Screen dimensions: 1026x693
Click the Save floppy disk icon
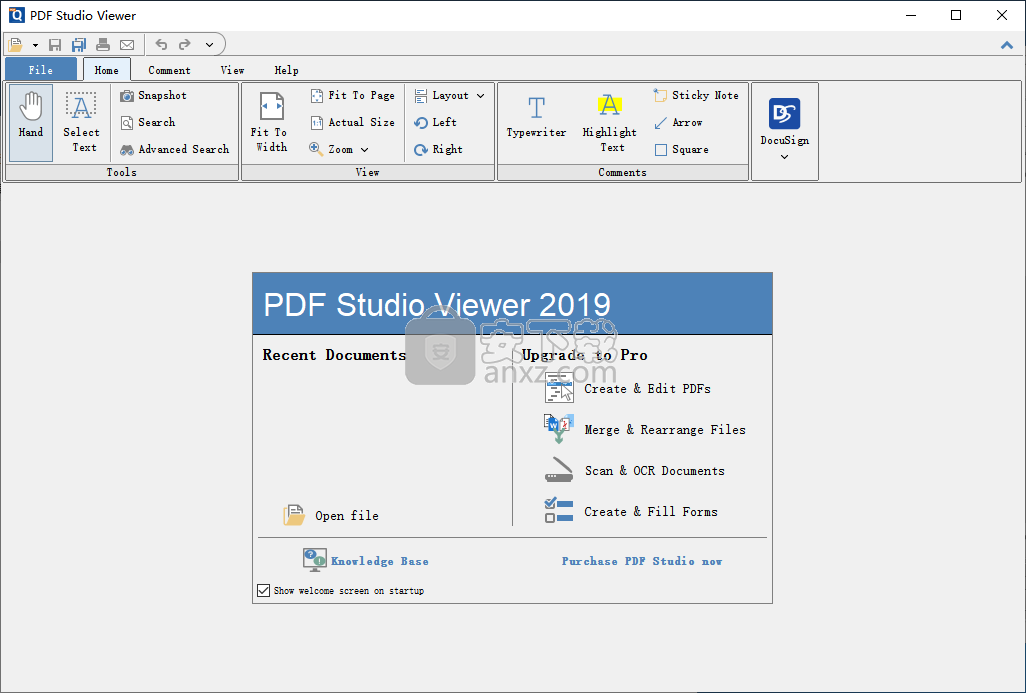55,44
